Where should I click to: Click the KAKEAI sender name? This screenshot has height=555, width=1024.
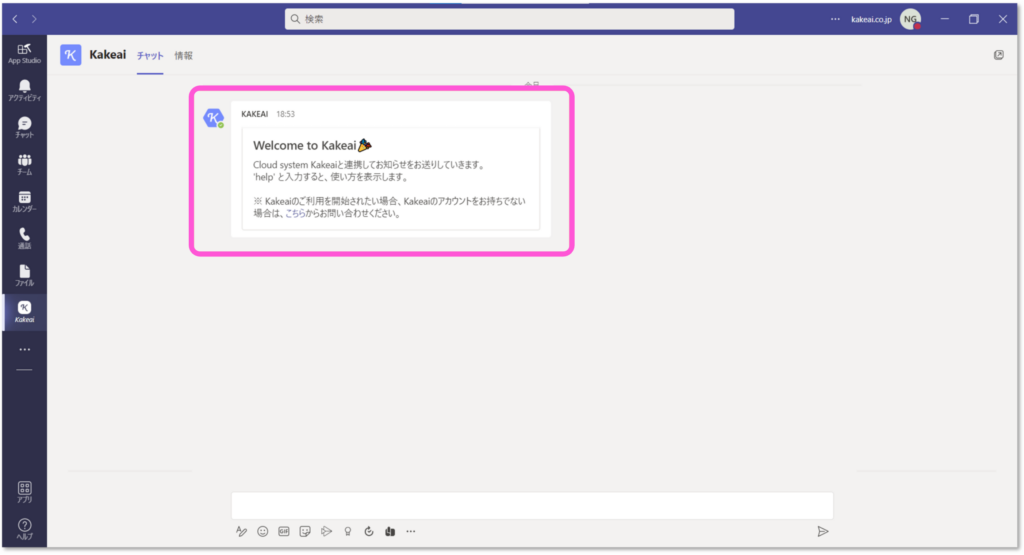(255, 114)
